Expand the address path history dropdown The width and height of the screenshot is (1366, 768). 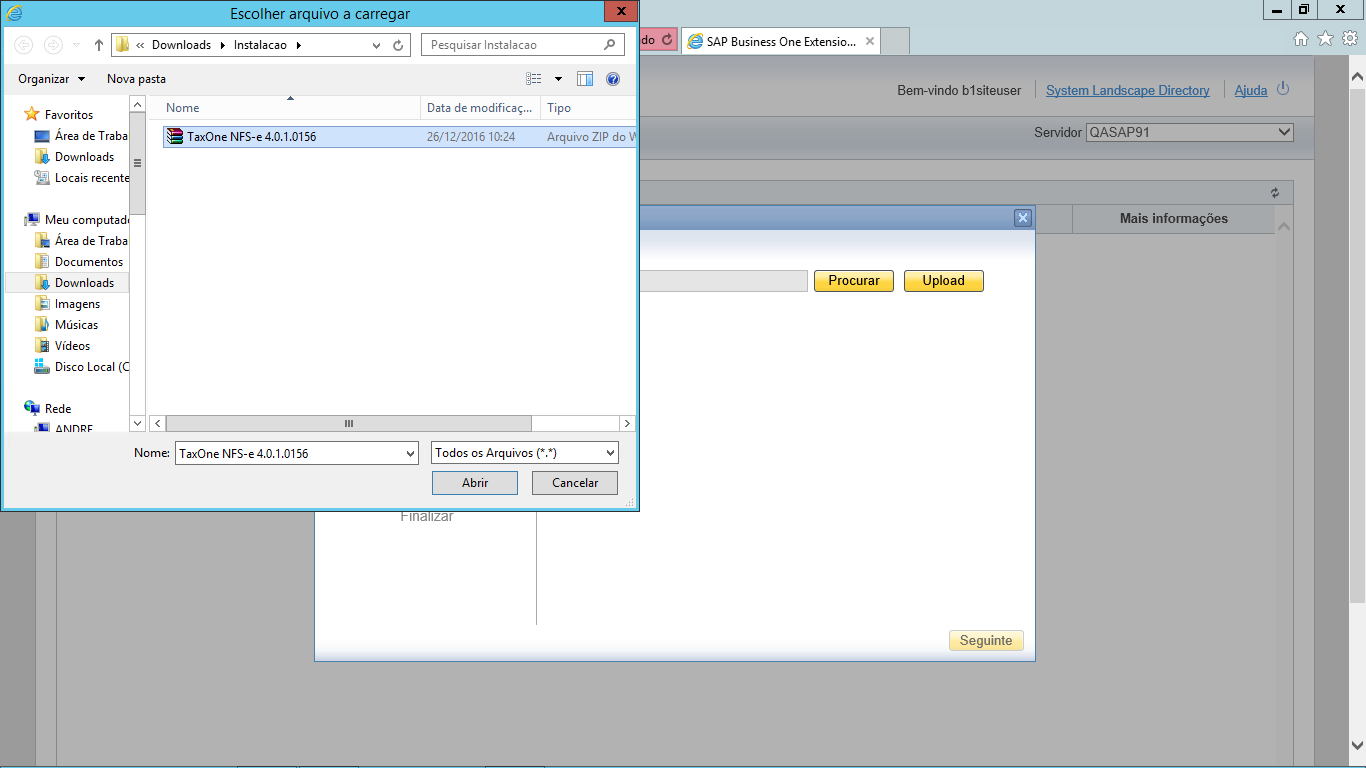coord(376,45)
